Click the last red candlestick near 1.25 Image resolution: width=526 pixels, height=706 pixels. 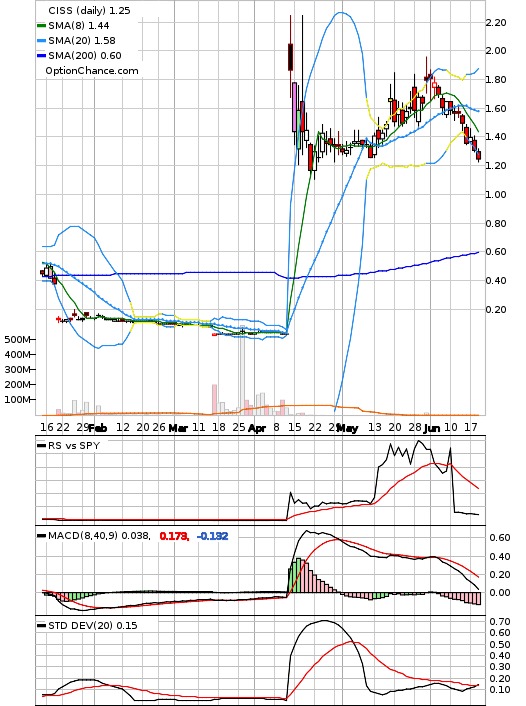[478, 155]
